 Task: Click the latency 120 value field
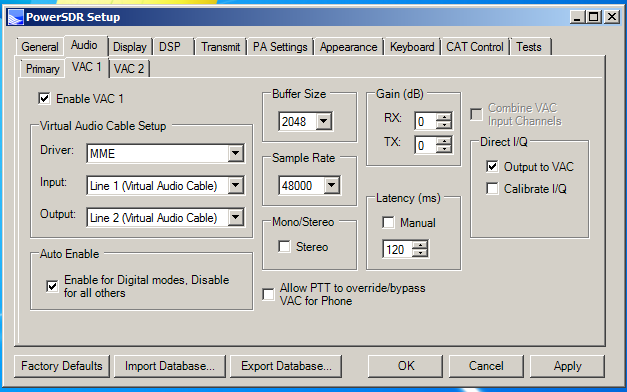pyautogui.click(x=398, y=249)
